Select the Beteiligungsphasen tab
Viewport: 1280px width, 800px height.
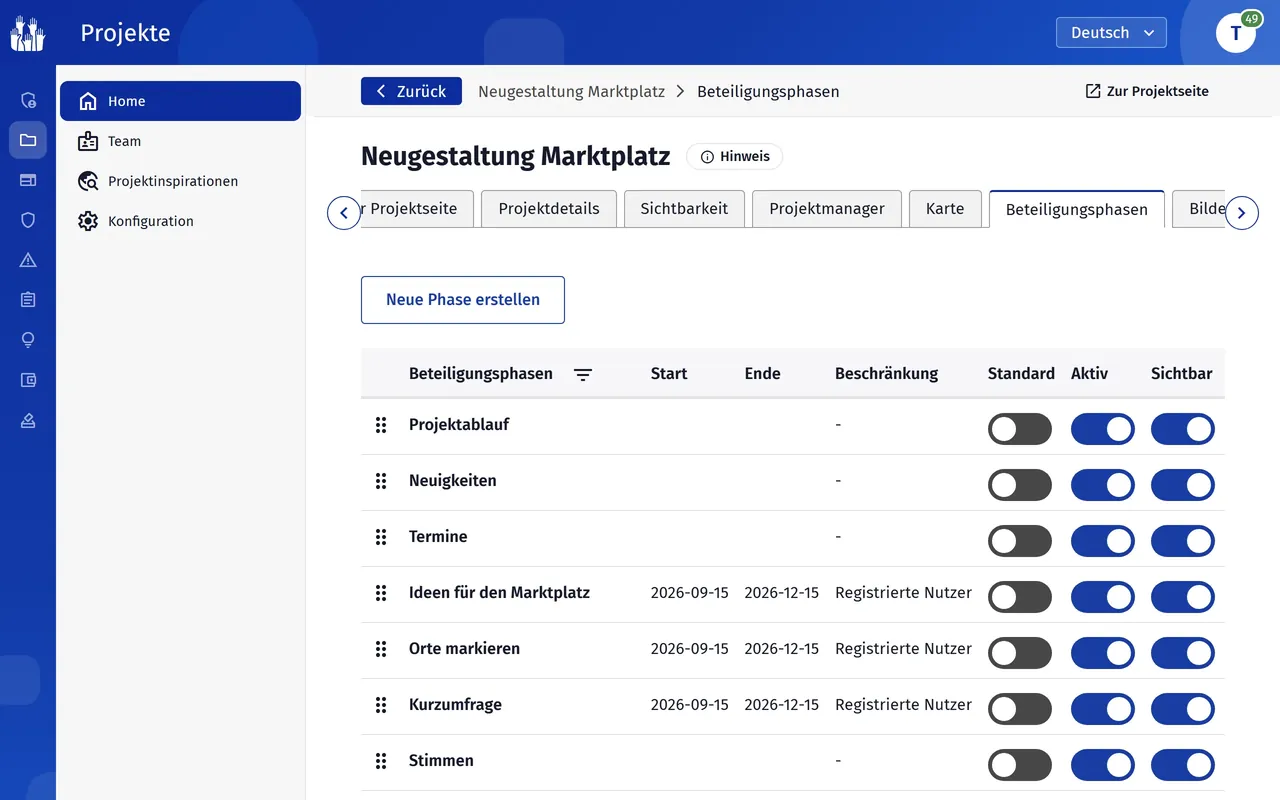click(x=1077, y=209)
